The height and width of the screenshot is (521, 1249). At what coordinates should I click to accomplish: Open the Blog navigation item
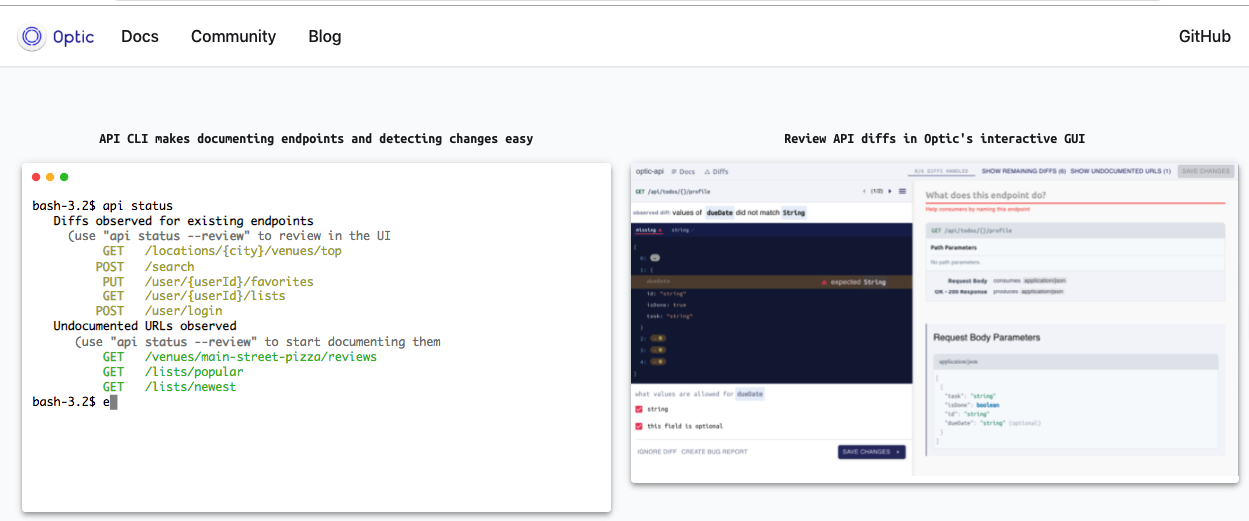pos(325,36)
